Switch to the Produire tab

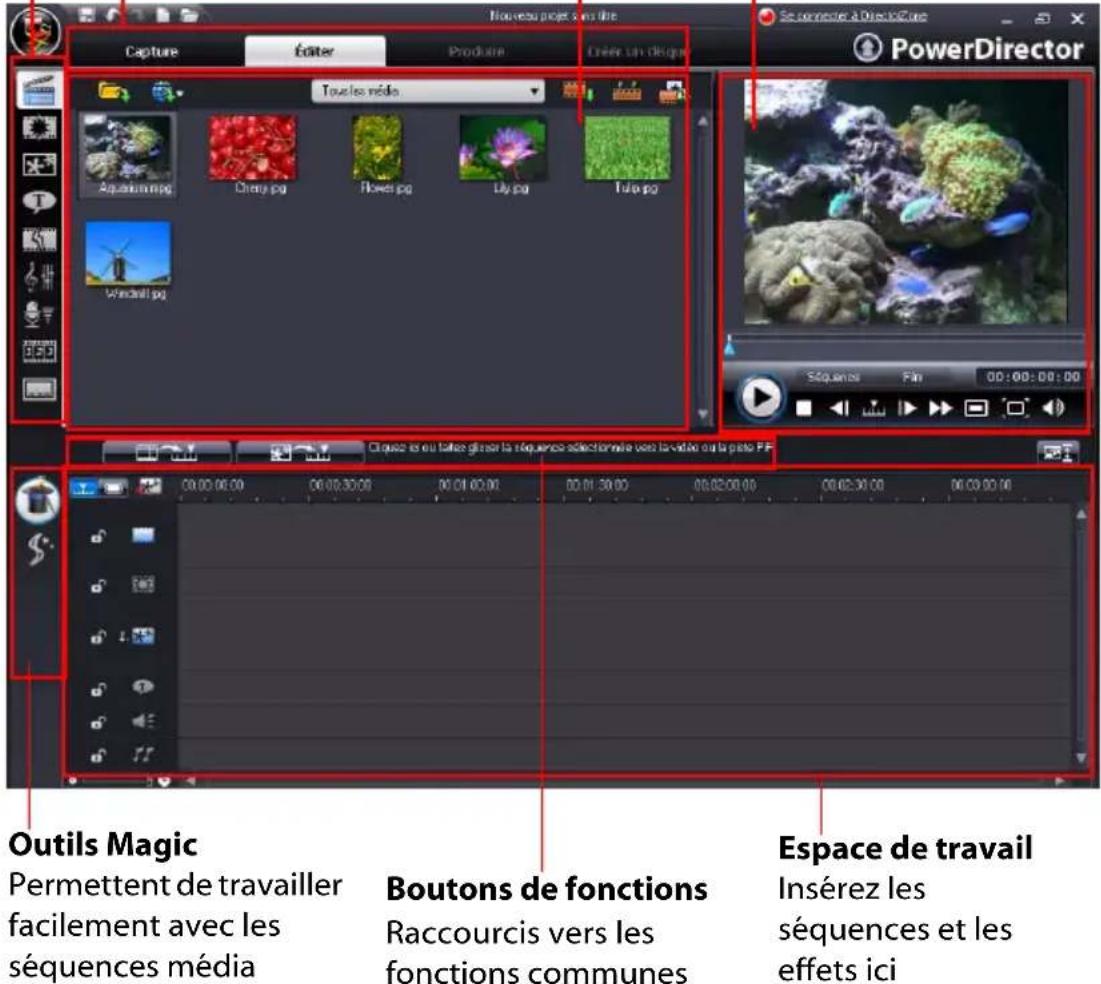476,51
